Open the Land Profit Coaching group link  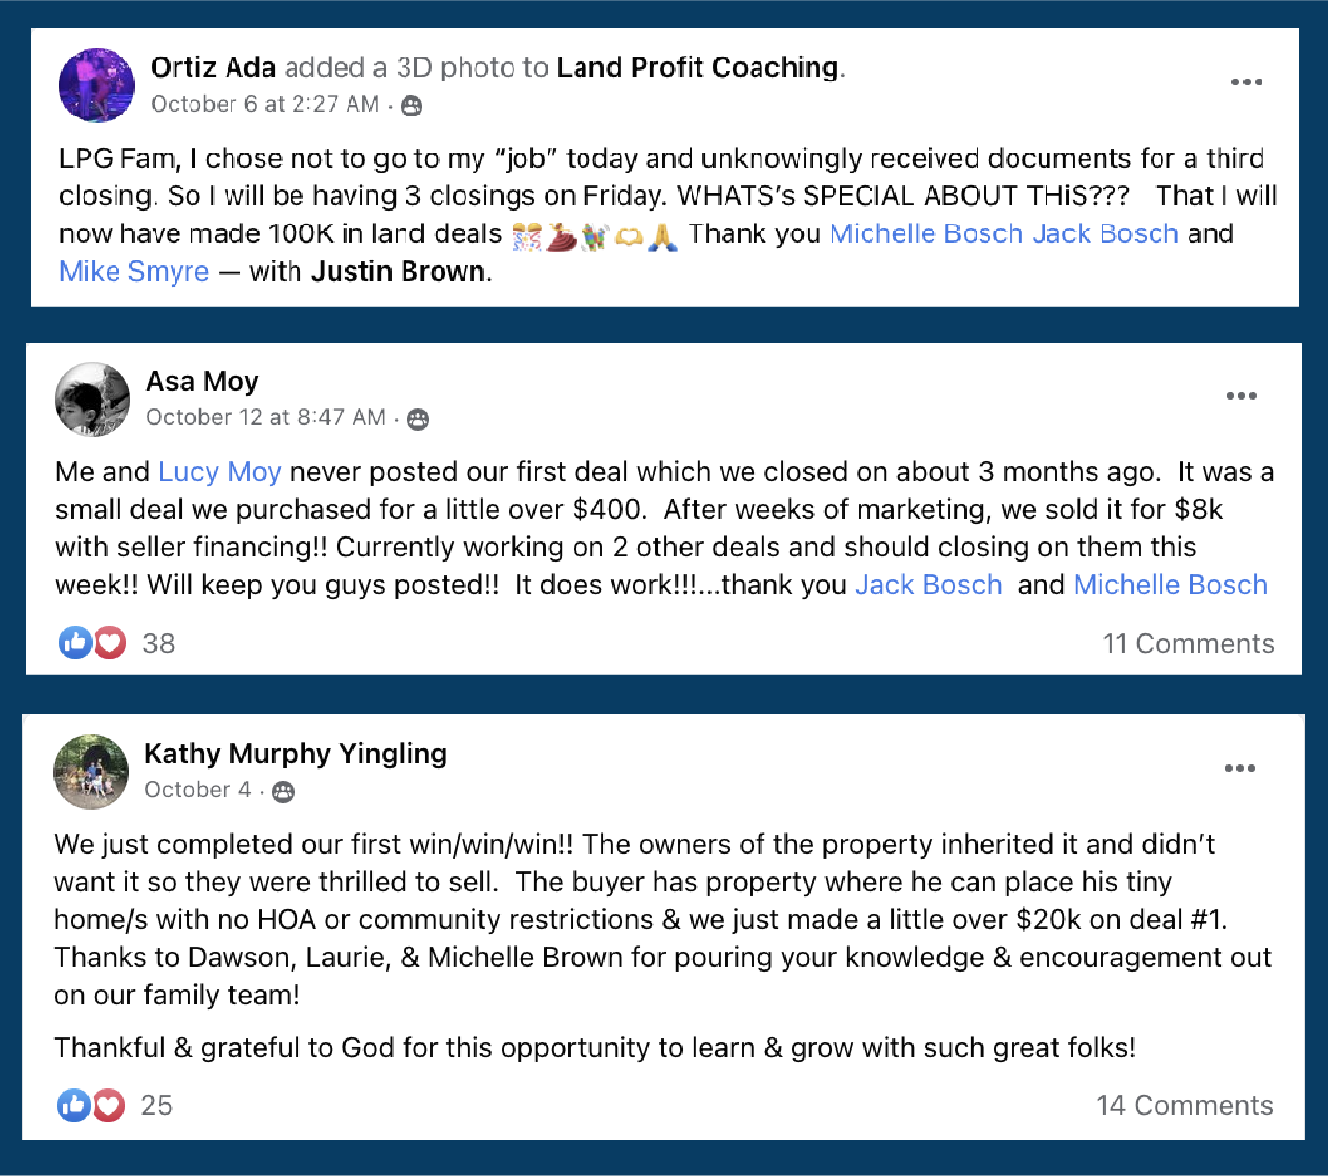pyautogui.click(x=697, y=67)
